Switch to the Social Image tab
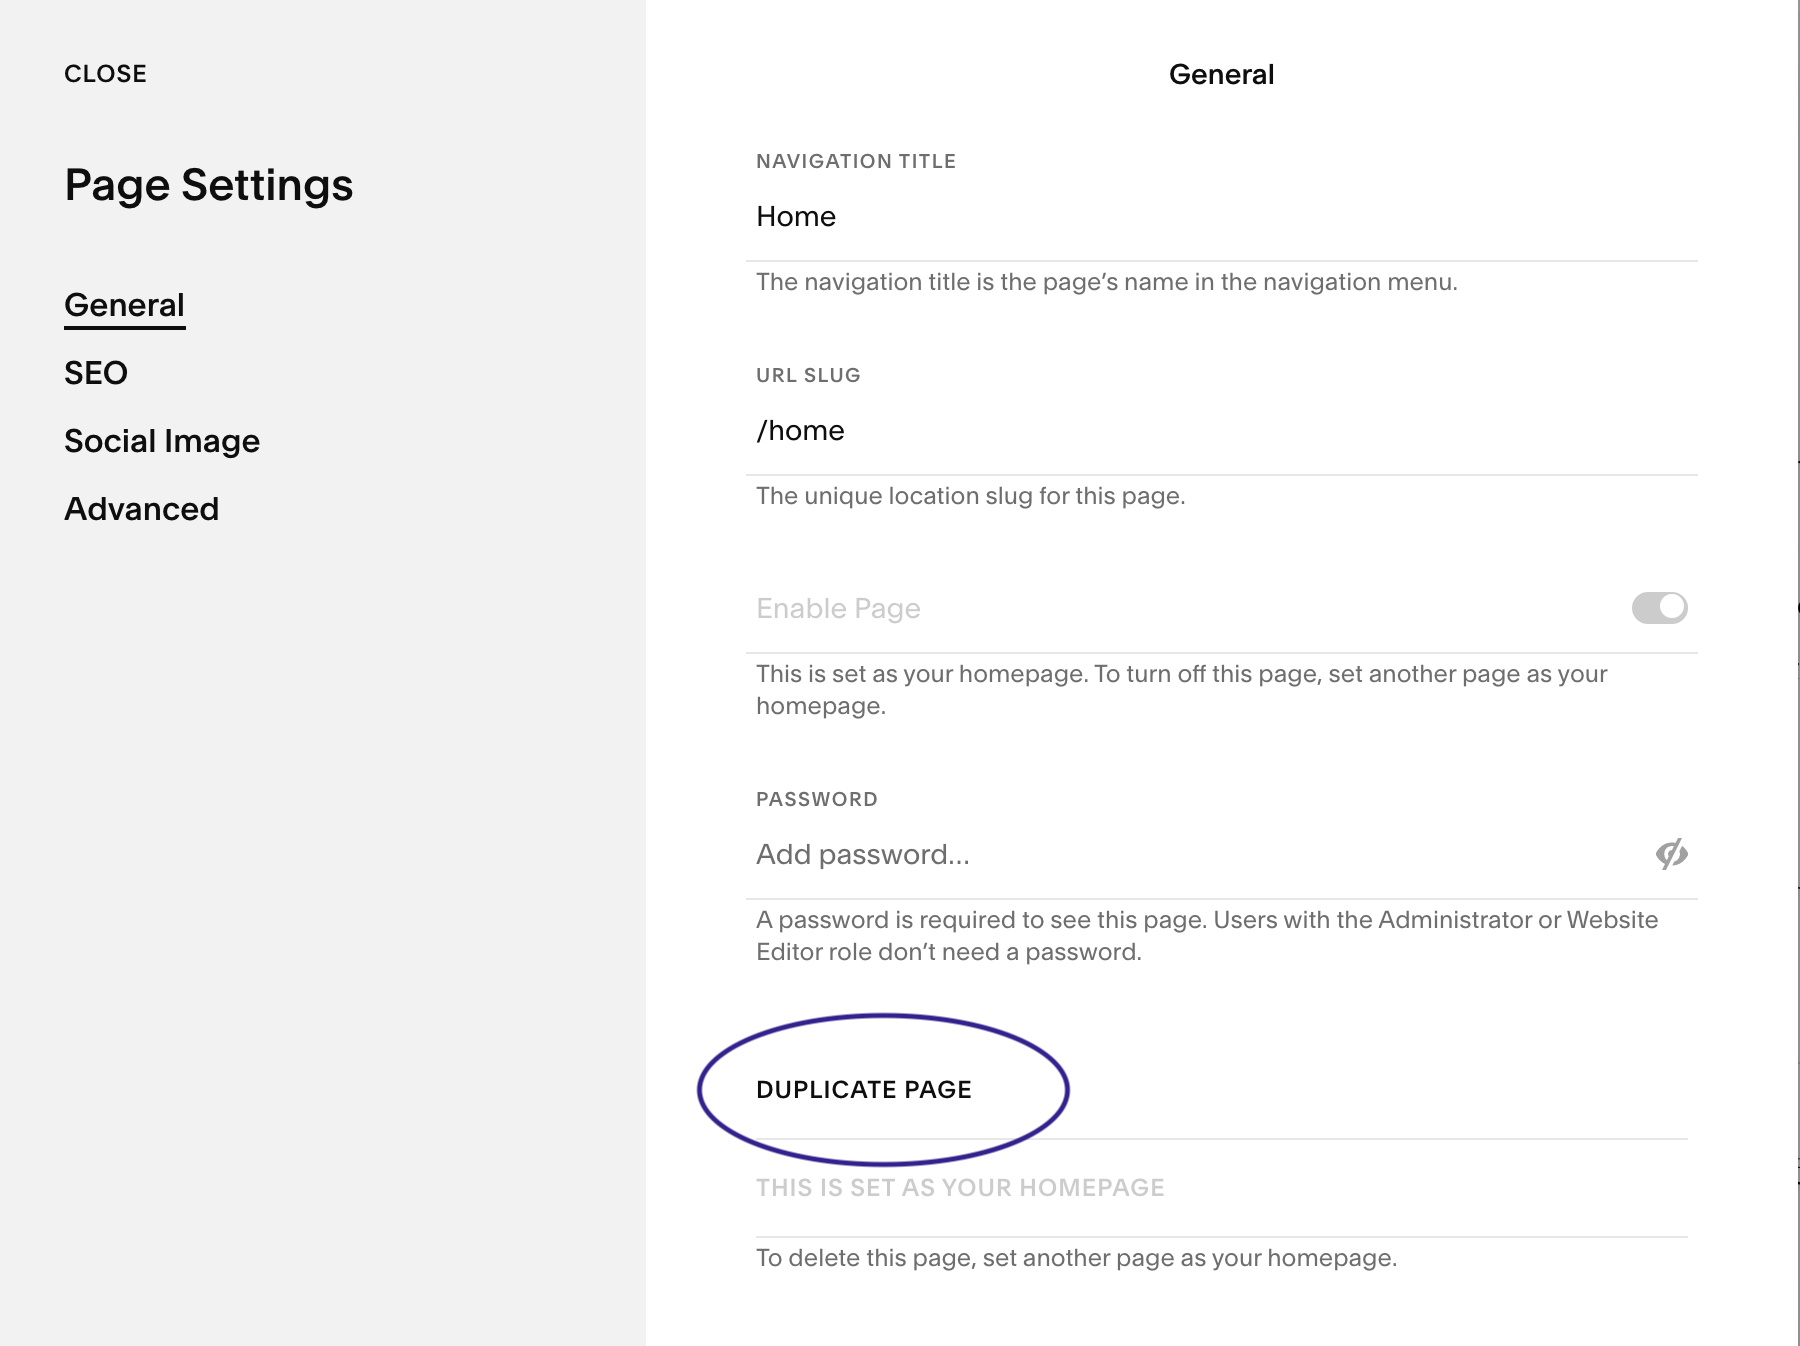The image size is (1800, 1346). (162, 441)
